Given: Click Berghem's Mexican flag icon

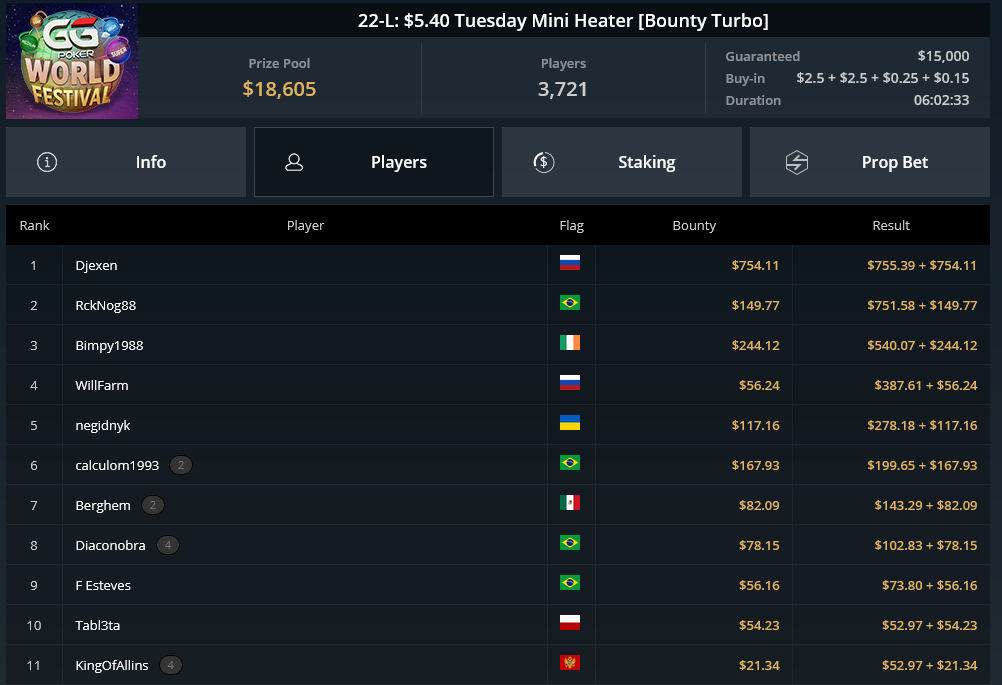Looking at the screenshot, I should (570, 503).
